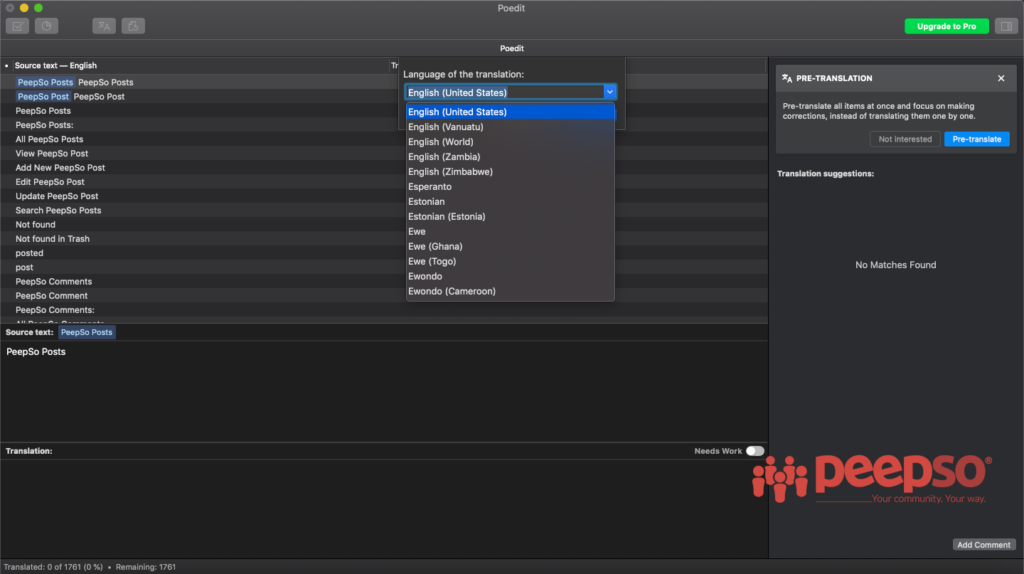
Task: Click the macOS green fullscreen button
Action: (39, 8)
